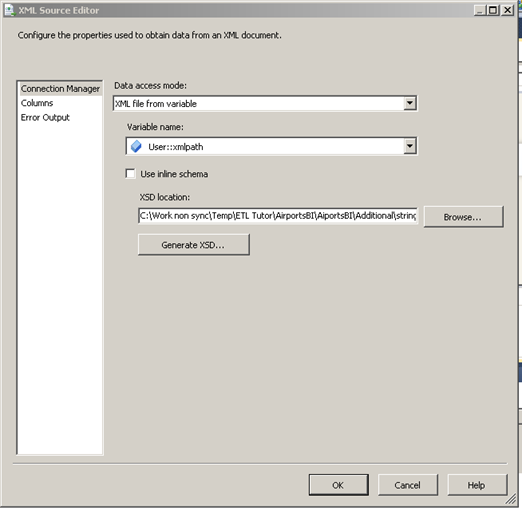Open the Variable name dropdown arrow
The height and width of the screenshot is (510, 522).
tap(410, 146)
